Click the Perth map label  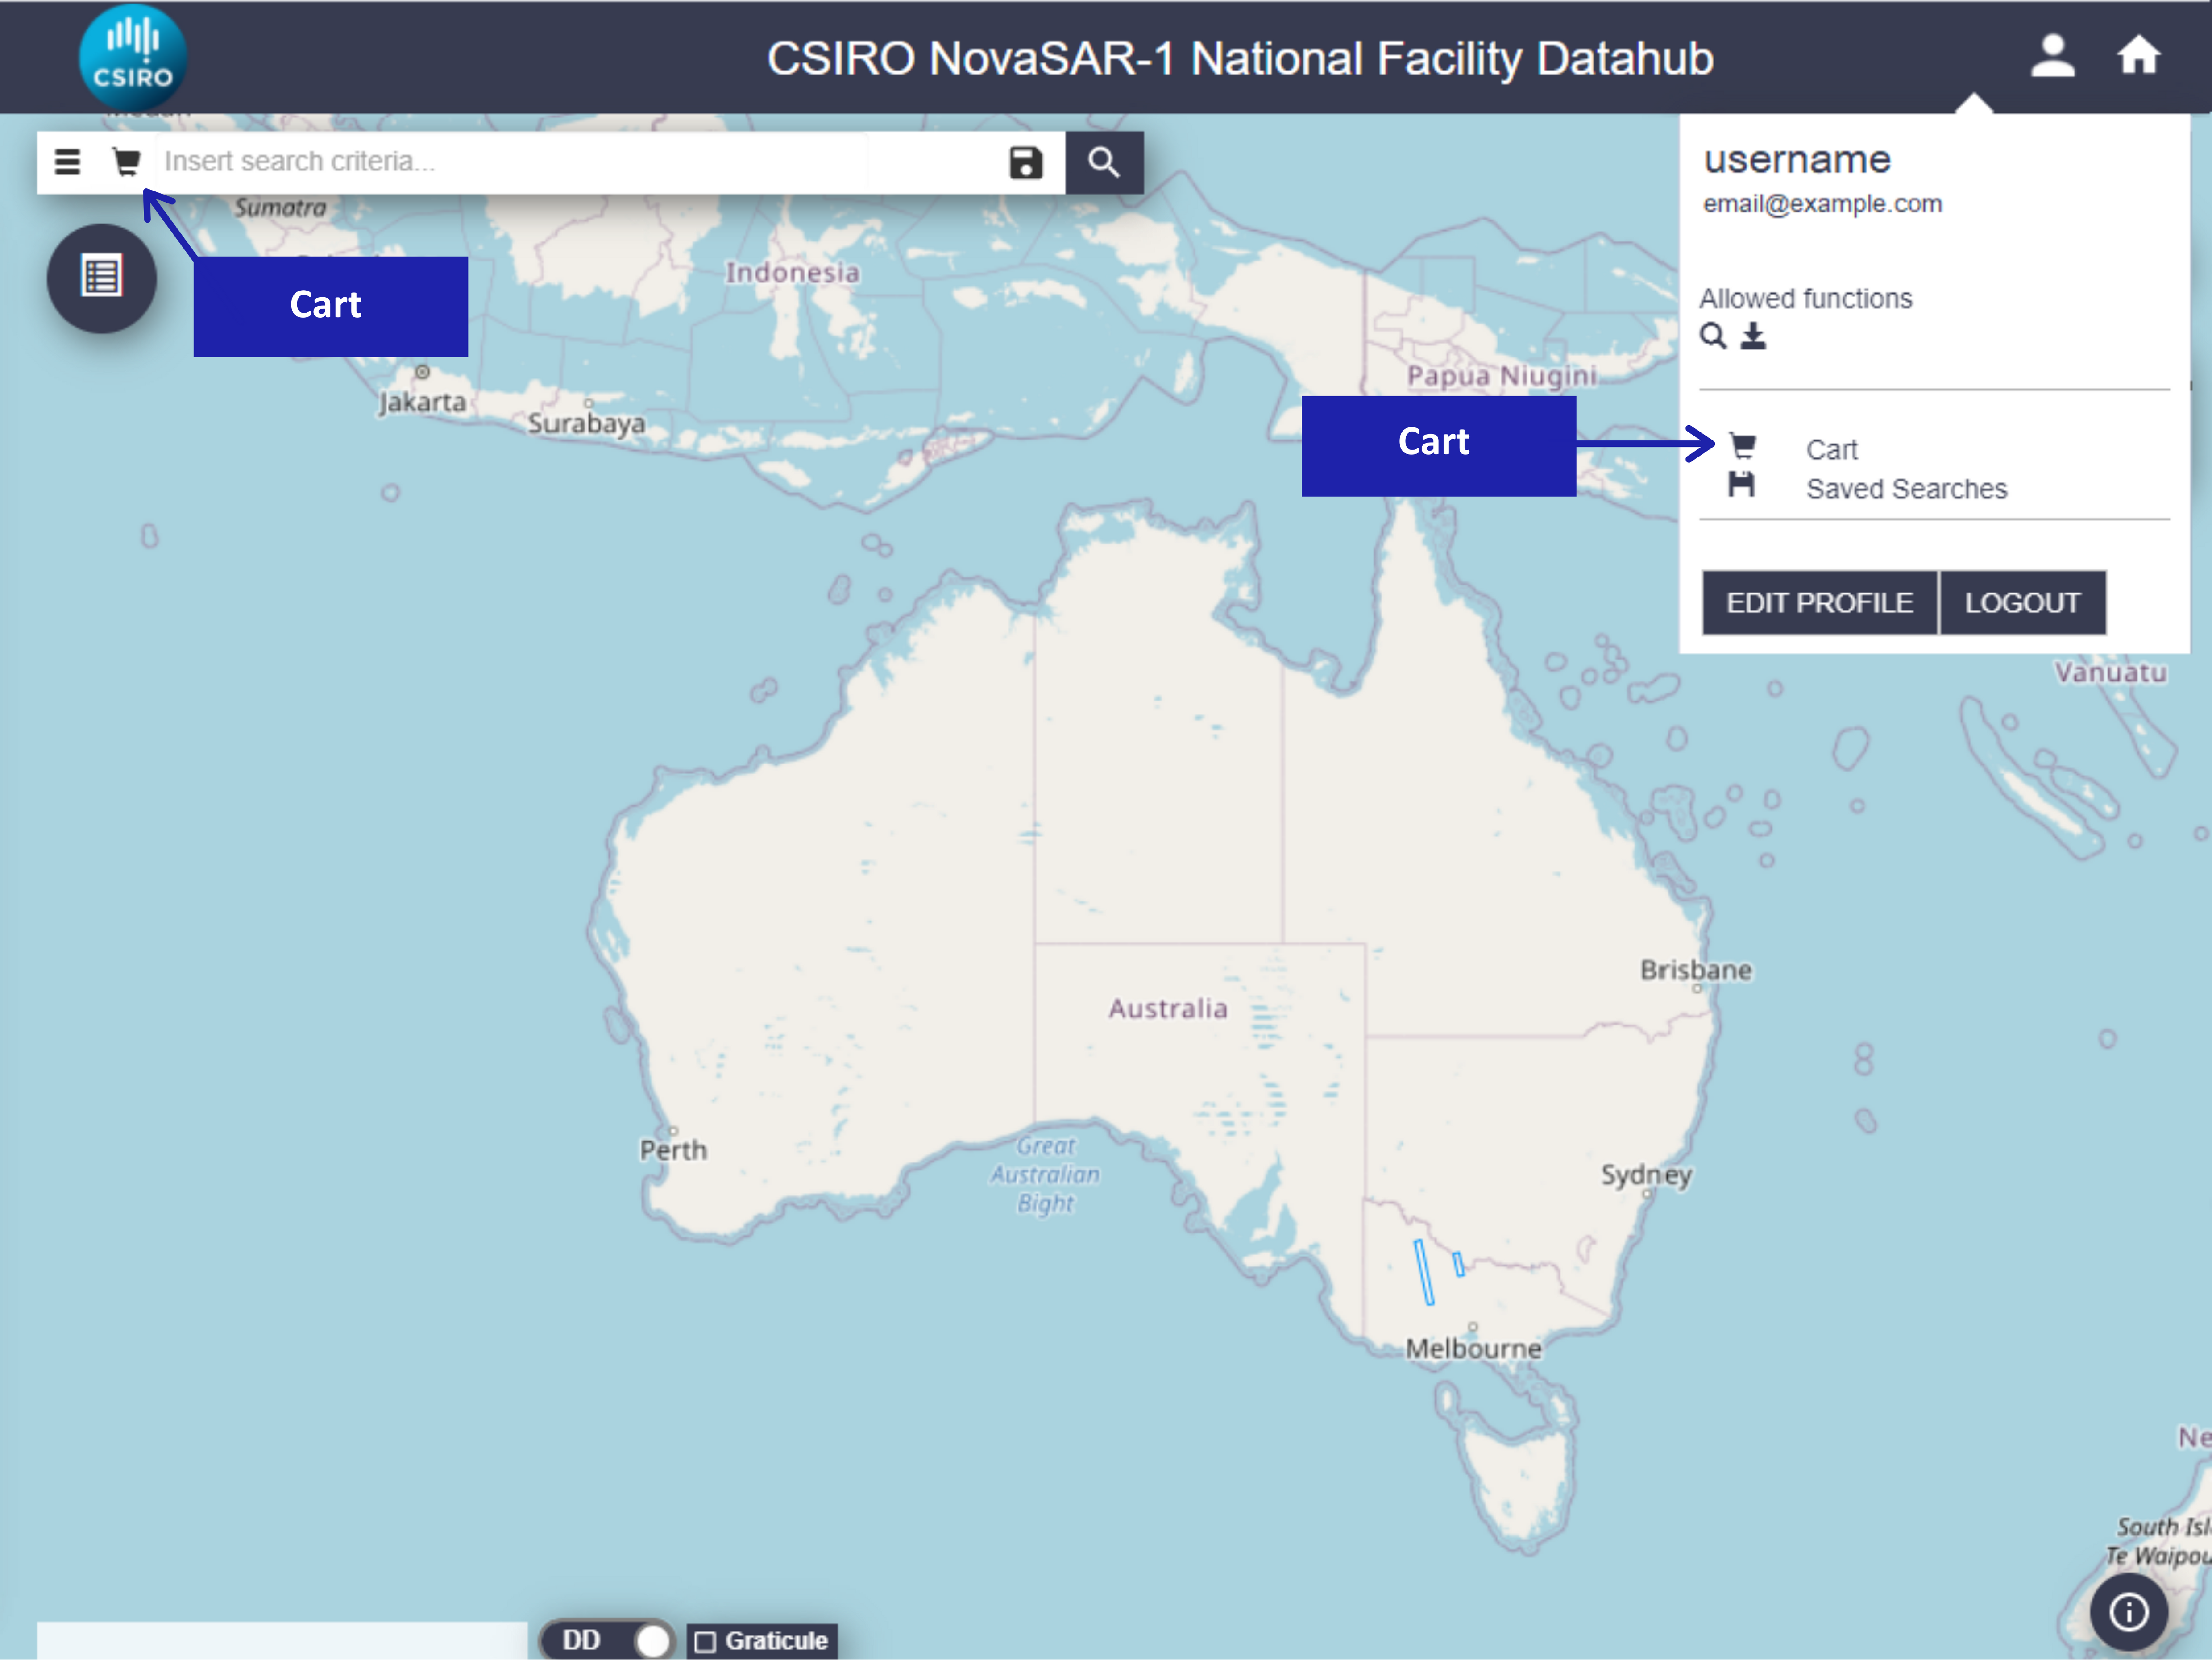pos(673,1150)
